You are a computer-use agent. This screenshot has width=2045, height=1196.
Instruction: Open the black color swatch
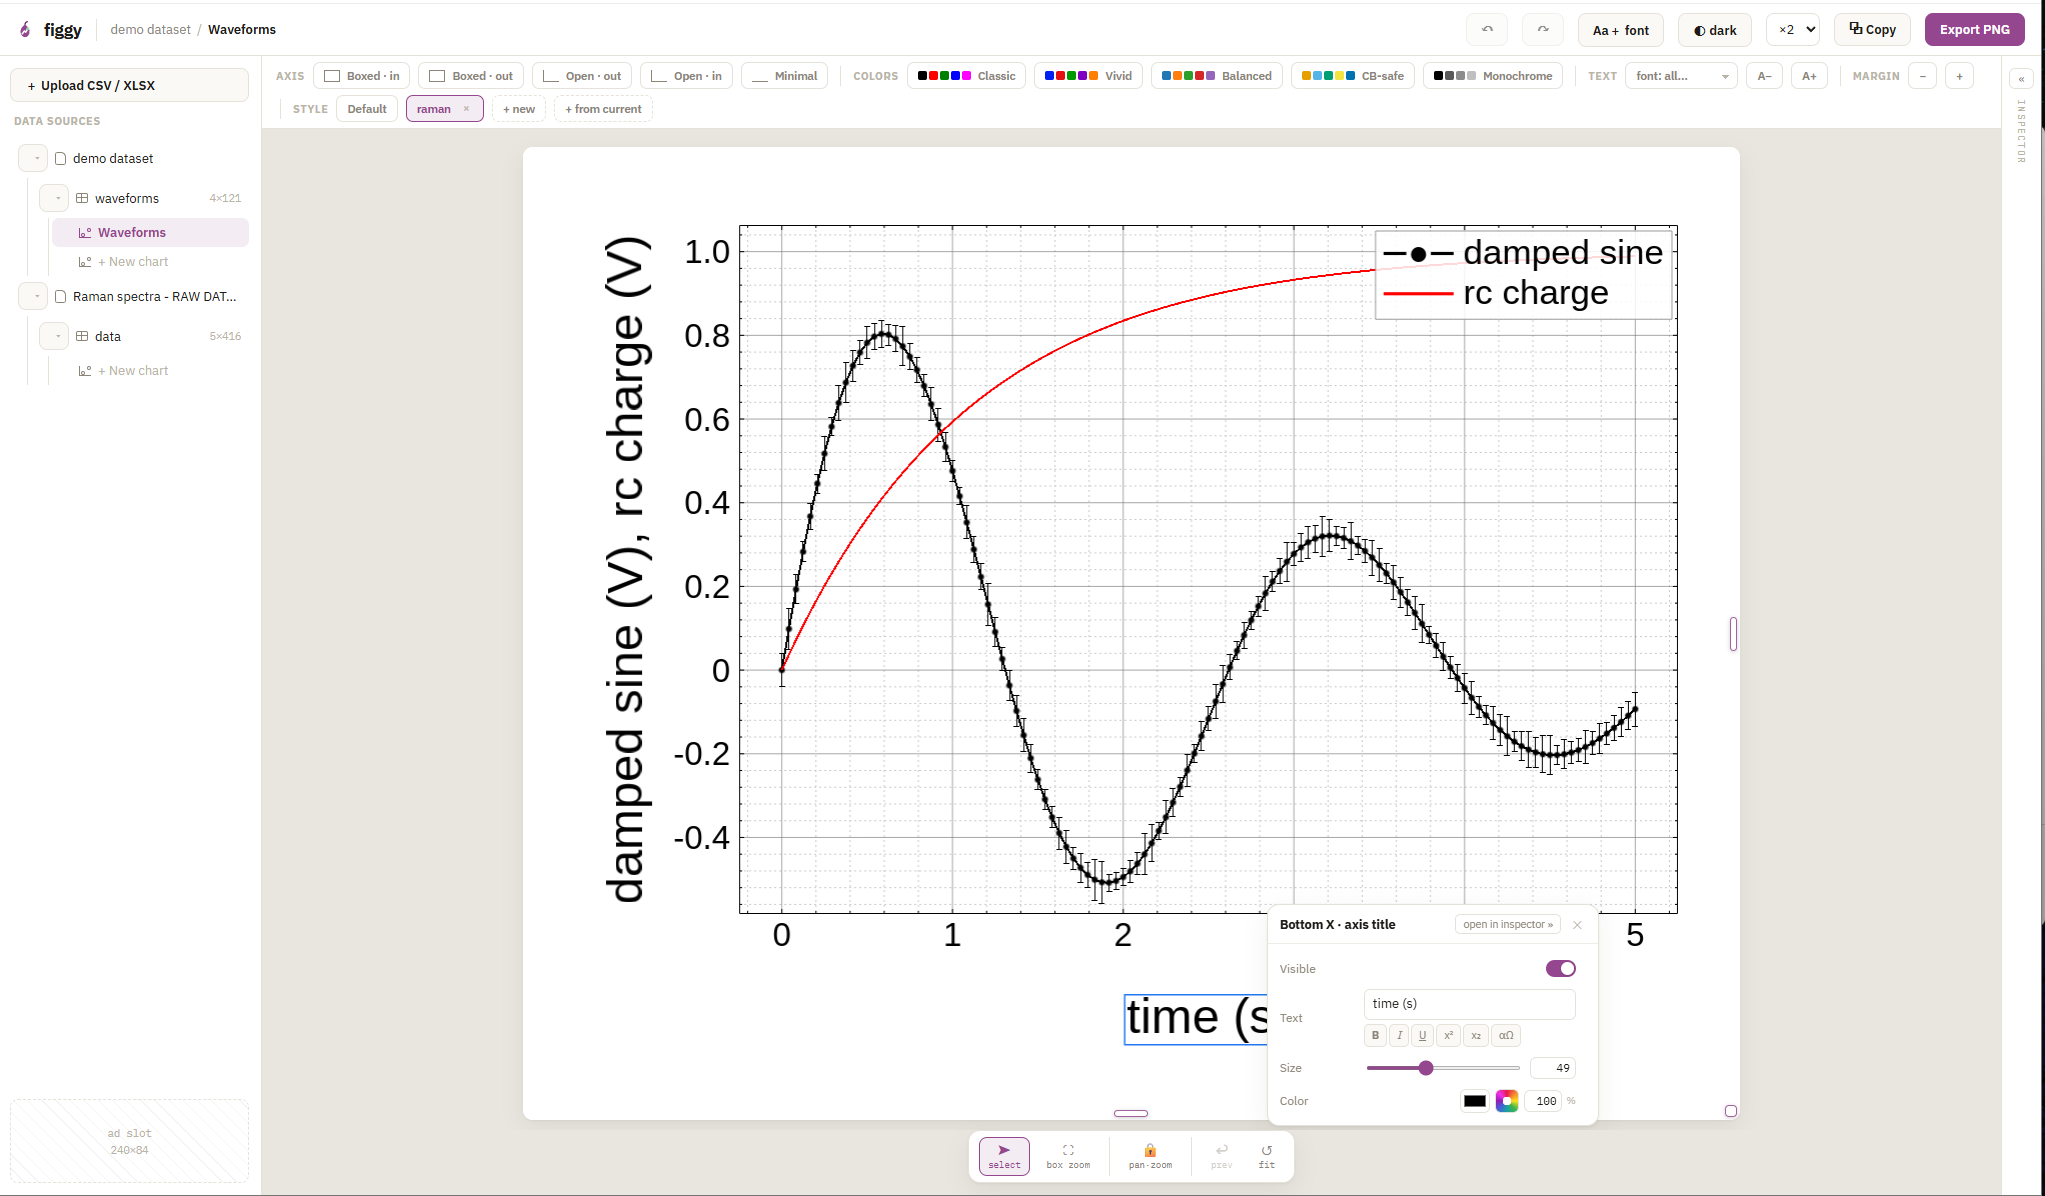[x=1474, y=1101]
